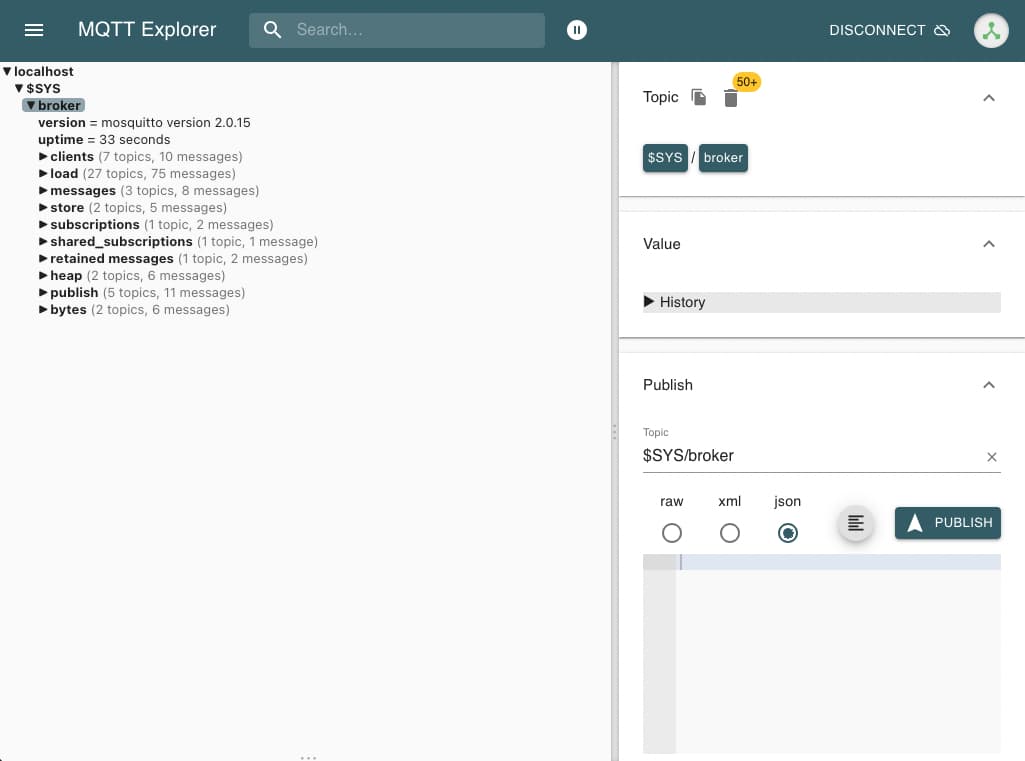Open the hamburger menu

pyautogui.click(x=33, y=29)
